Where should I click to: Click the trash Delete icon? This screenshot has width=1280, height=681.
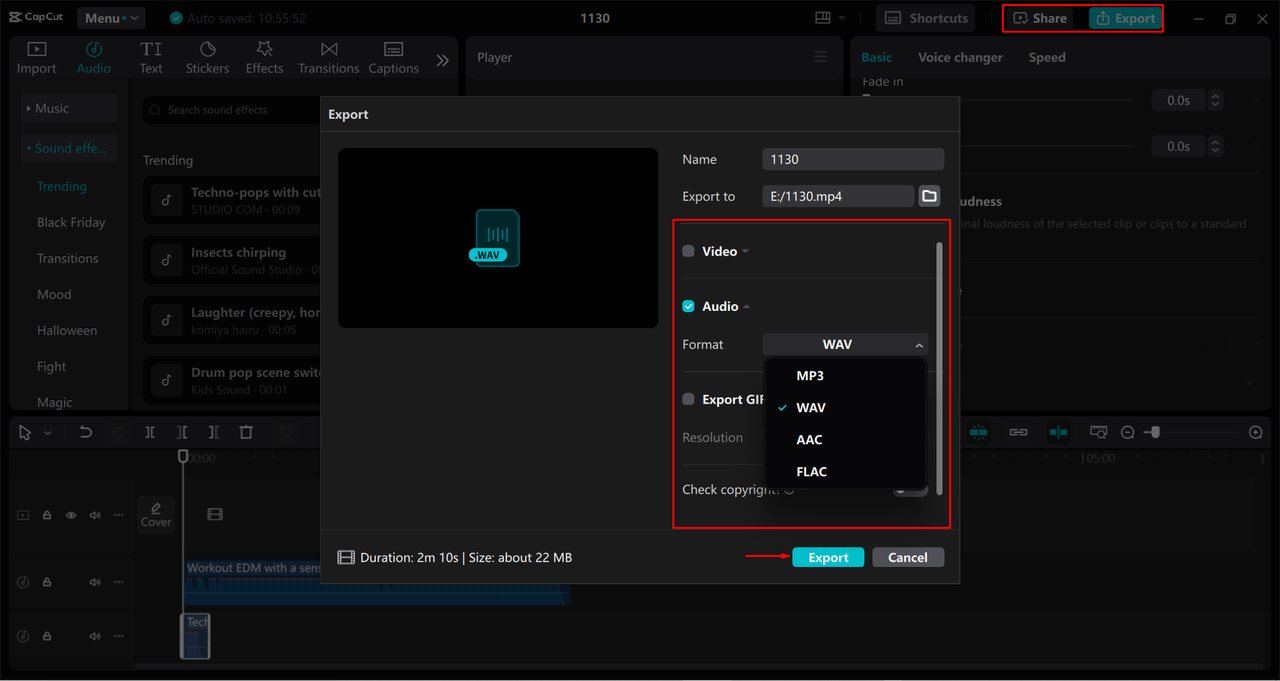pos(246,432)
